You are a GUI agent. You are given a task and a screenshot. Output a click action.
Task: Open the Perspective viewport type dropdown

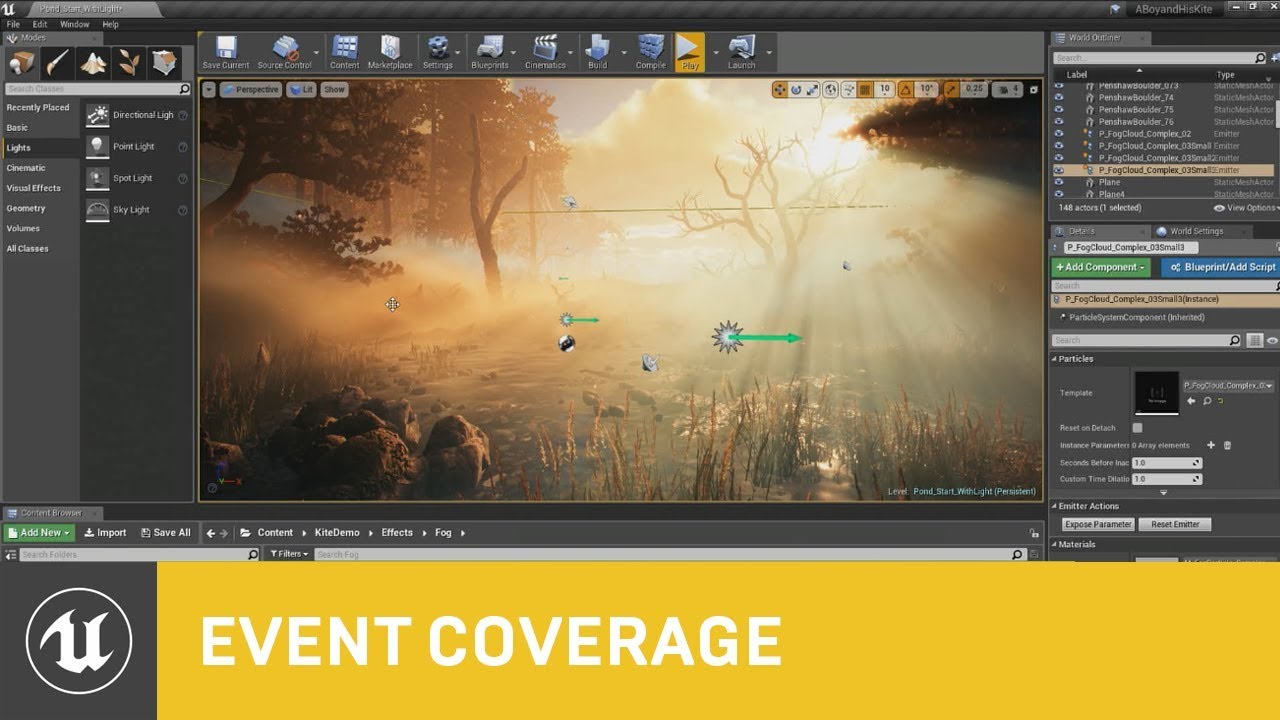click(250, 90)
